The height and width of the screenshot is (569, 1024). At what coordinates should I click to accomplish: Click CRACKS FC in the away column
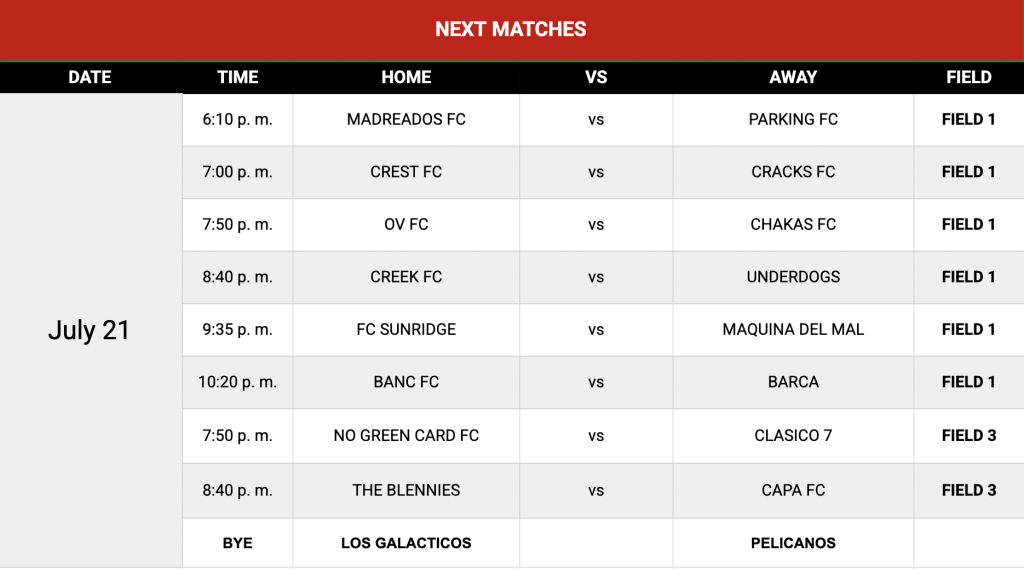(793, 172)
